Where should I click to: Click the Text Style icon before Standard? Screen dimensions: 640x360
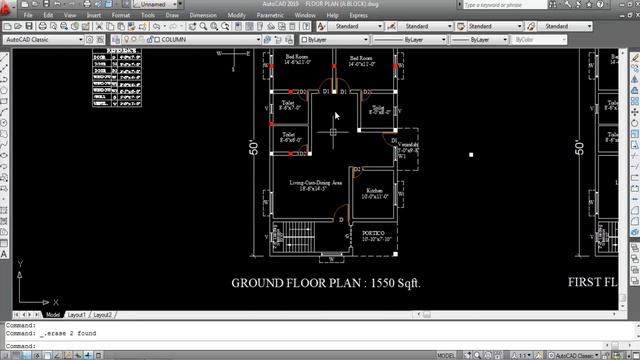click(321, 27)
